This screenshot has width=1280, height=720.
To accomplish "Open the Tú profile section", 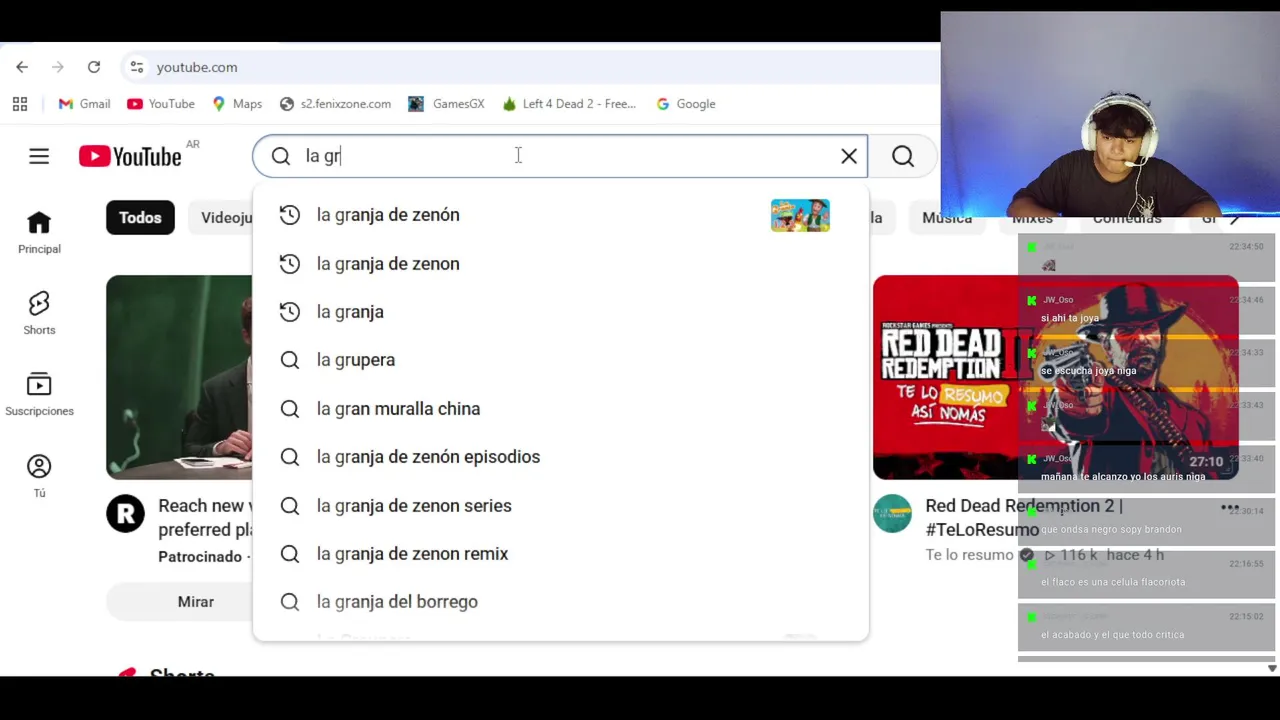I will (39, 476).
